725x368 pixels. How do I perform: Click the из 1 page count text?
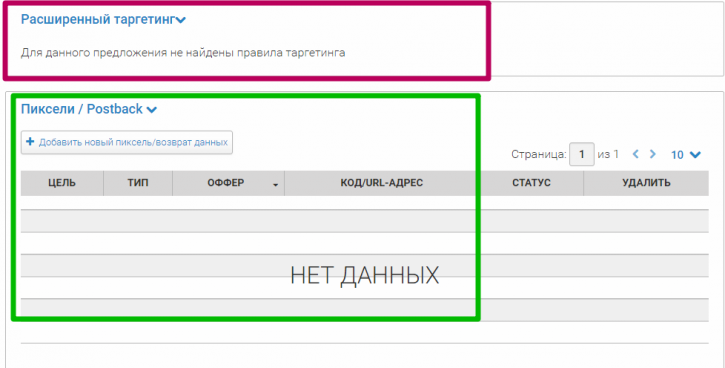(x=608, y=154)
